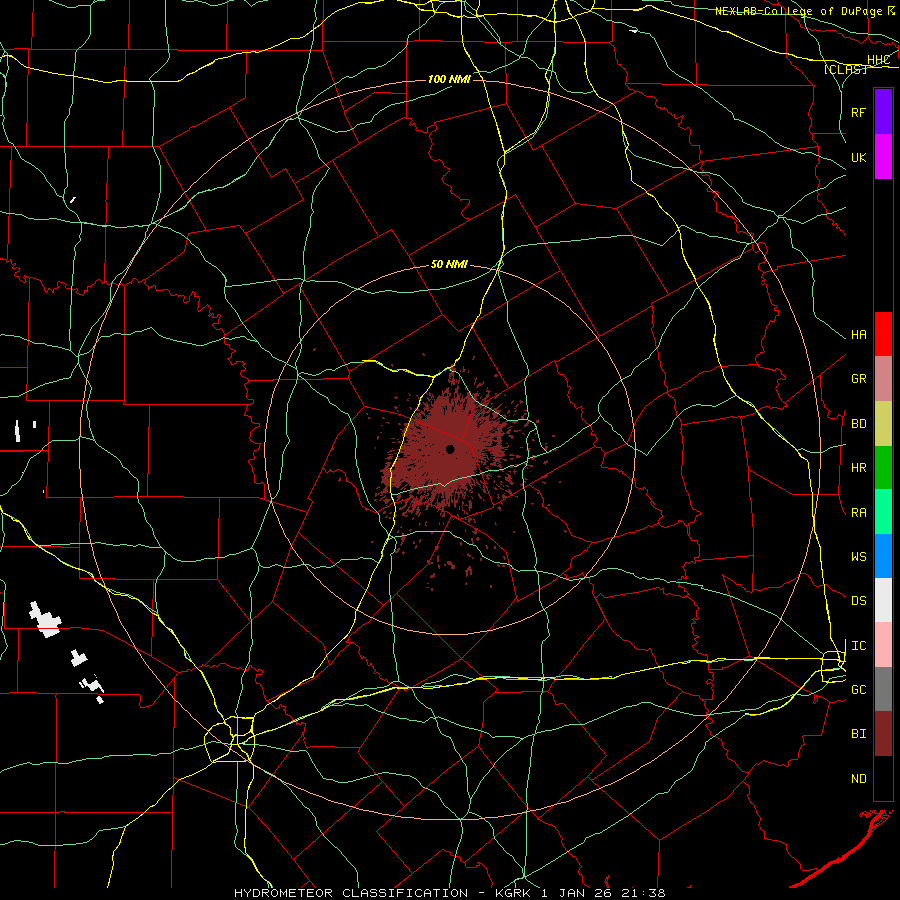Click the HA legend label
Viewport: 900px width, 900px height.
point(859,335)
